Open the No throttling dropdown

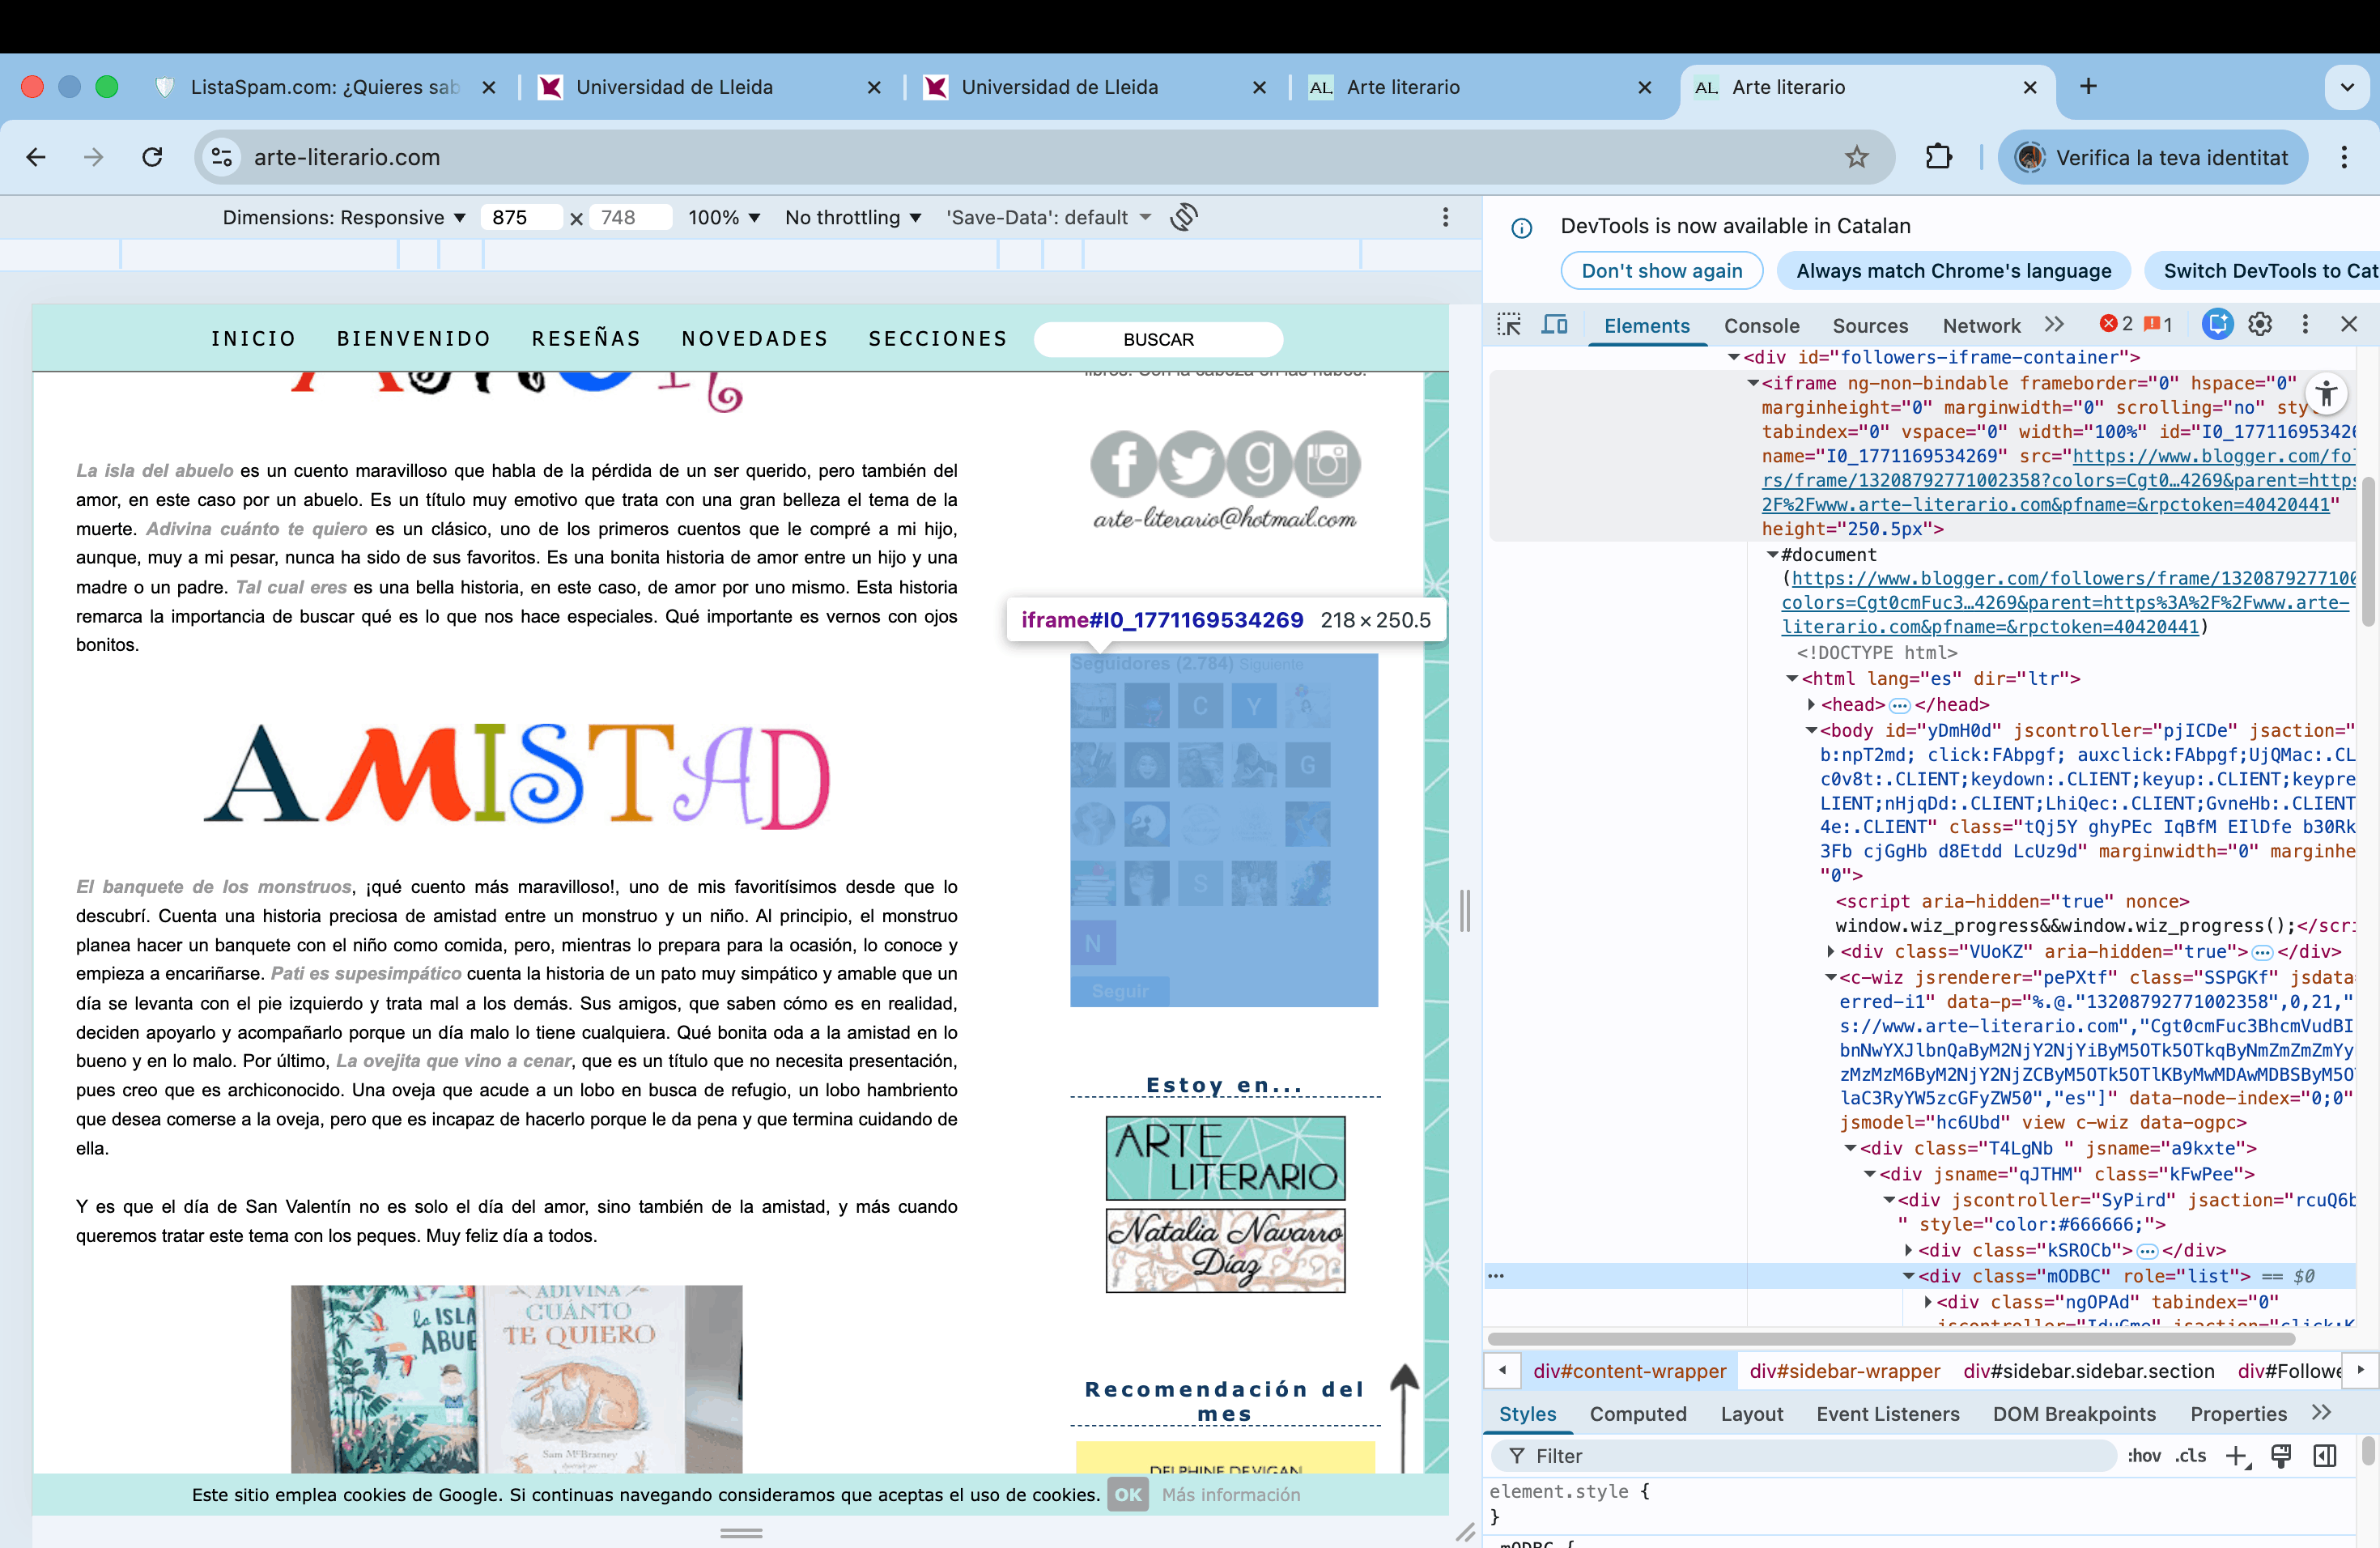tap(852, 217)
